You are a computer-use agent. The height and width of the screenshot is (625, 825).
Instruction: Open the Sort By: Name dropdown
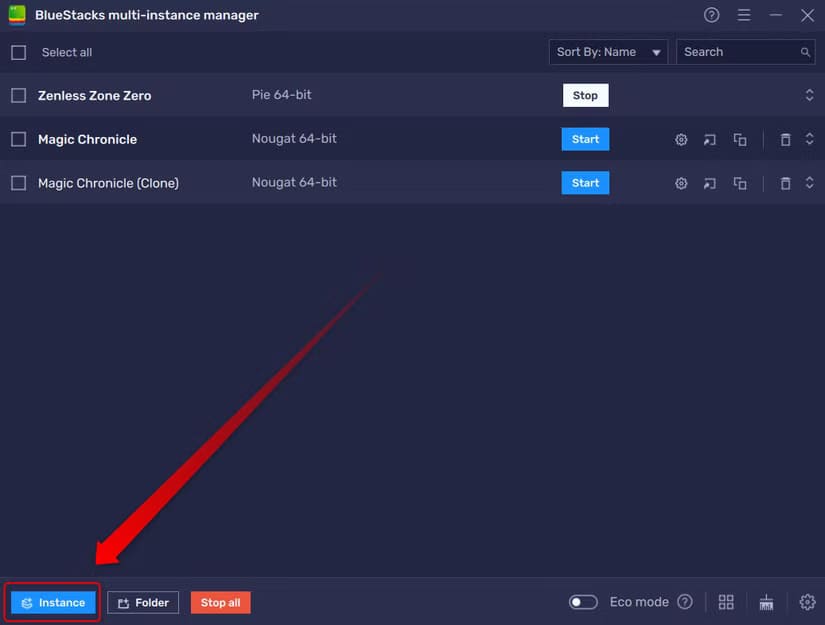(608, 52)
